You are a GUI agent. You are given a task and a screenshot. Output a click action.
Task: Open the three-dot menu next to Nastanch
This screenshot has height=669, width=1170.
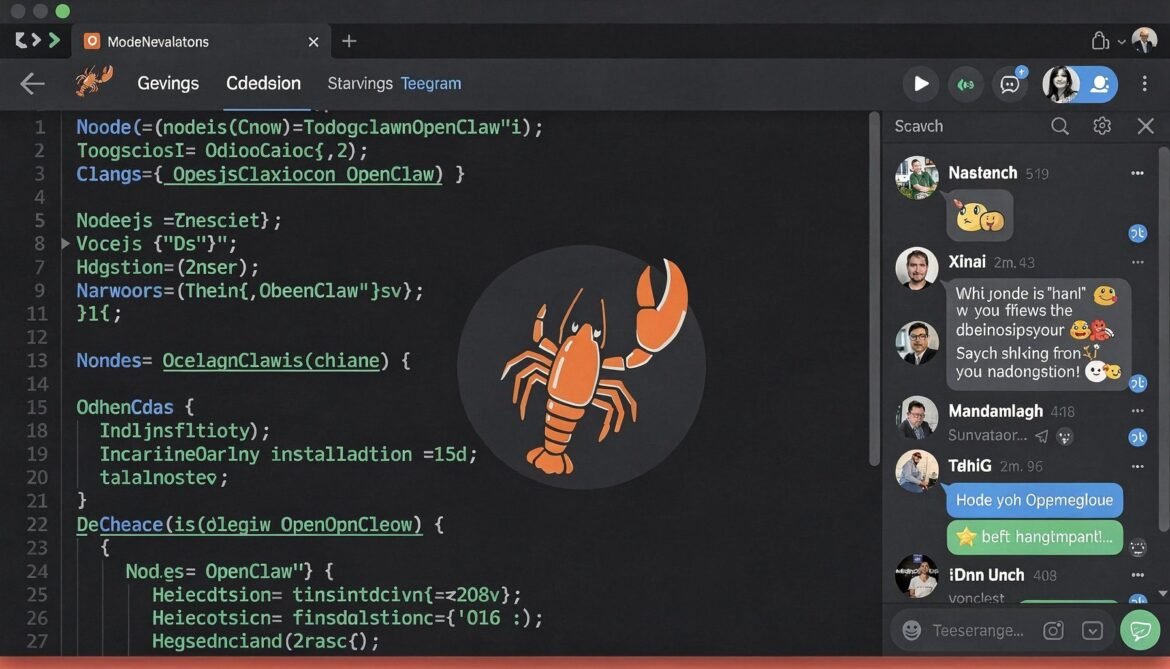point(1138,173)
